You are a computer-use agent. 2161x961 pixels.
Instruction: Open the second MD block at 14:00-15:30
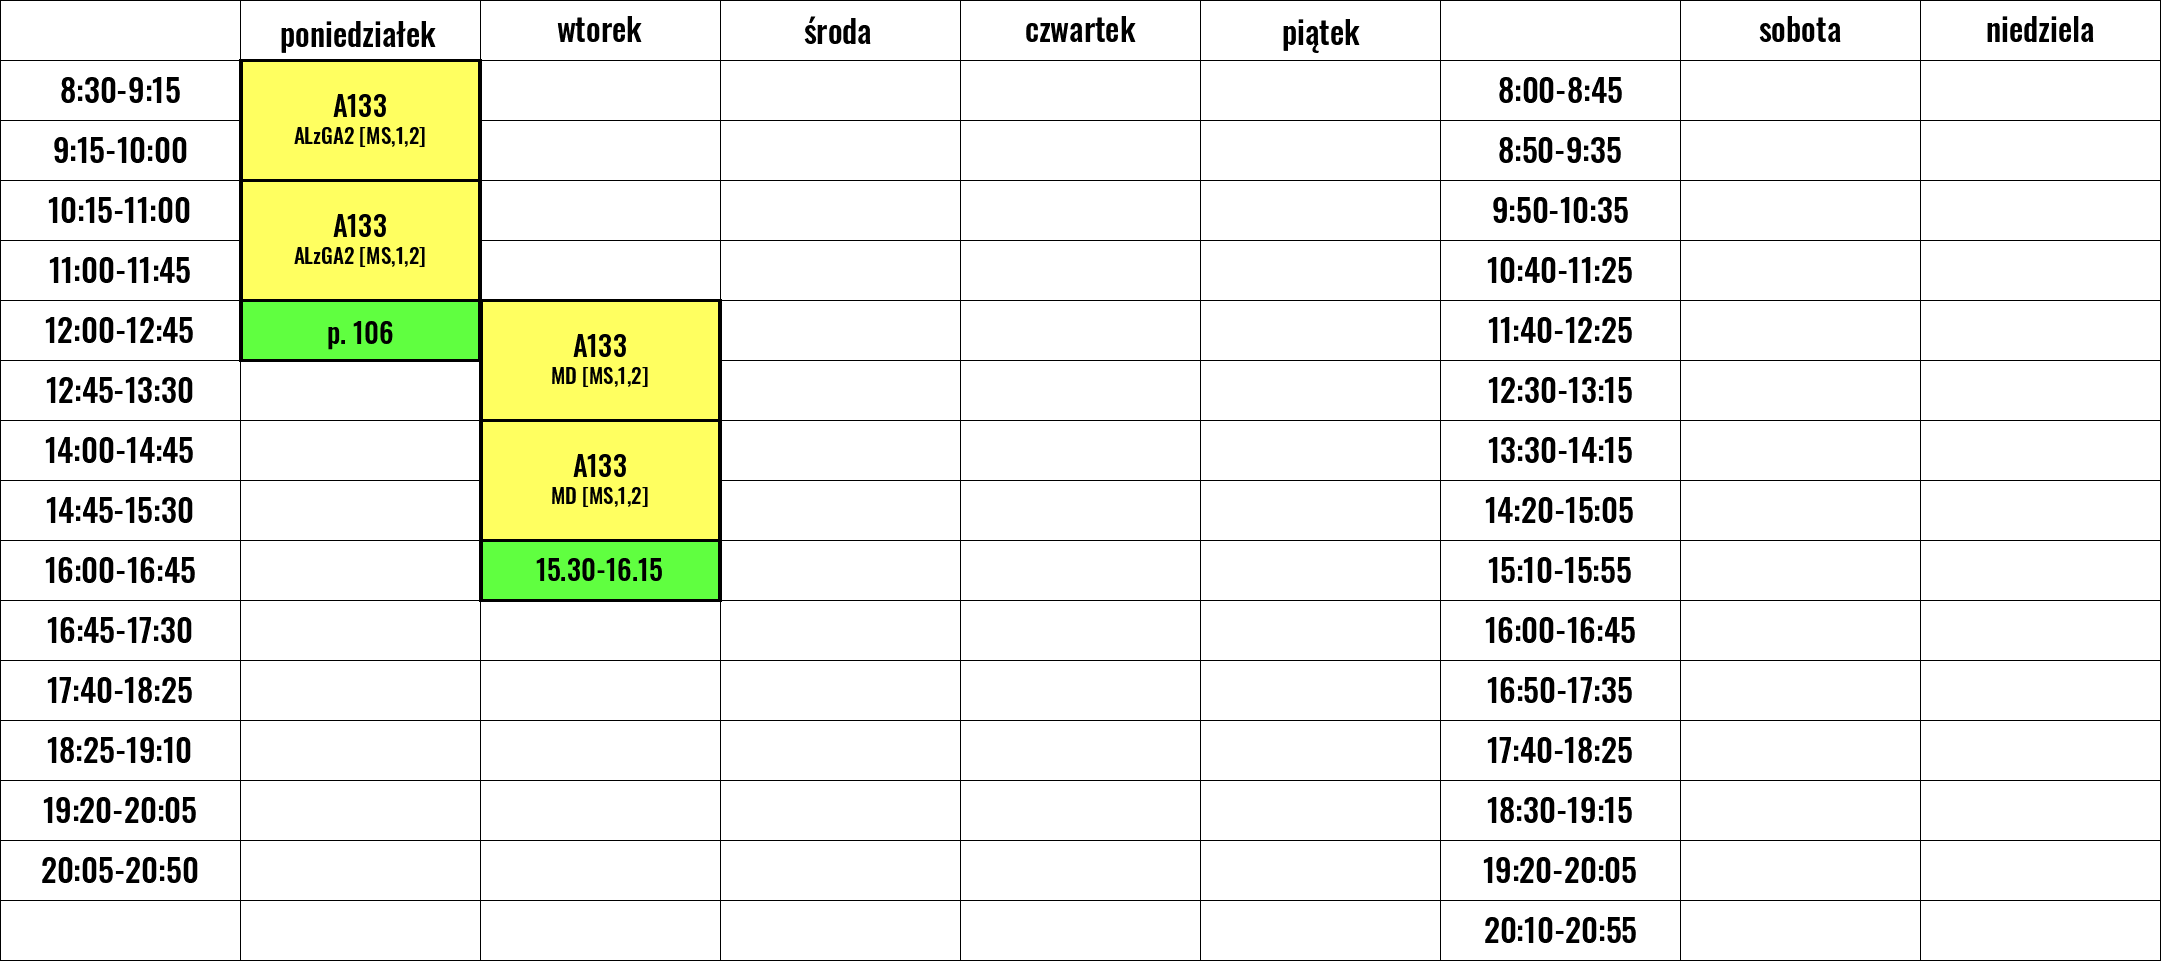coord(600,481)
